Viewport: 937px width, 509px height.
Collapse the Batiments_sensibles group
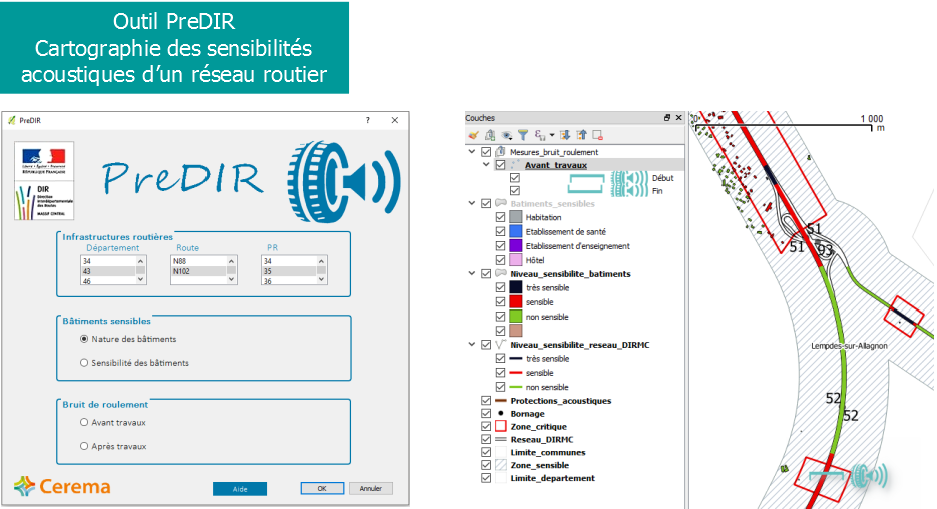tap(472, 203)
